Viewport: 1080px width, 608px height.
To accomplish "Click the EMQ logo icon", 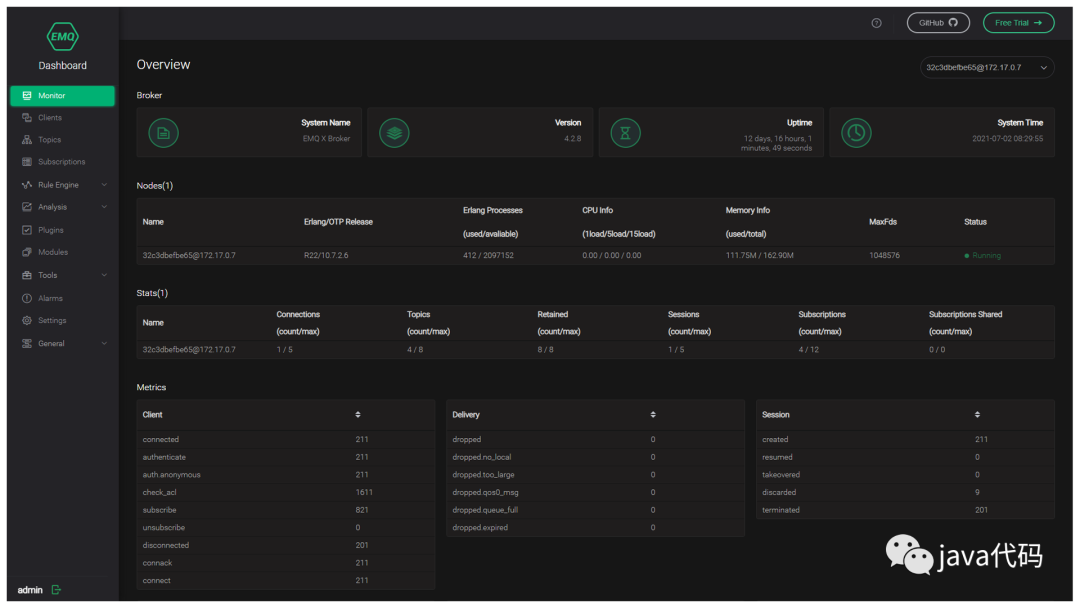I will (x=62, y=36).
